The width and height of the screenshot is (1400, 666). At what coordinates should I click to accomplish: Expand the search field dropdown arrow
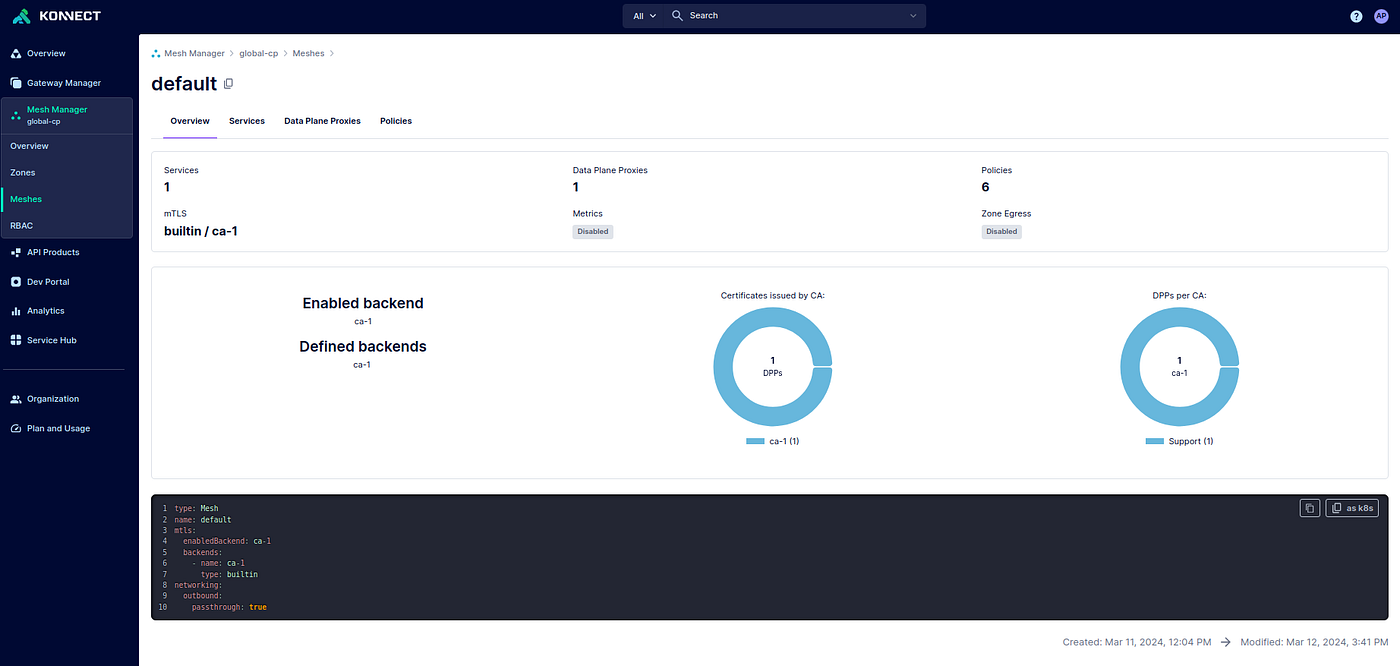tap(913, 16)
